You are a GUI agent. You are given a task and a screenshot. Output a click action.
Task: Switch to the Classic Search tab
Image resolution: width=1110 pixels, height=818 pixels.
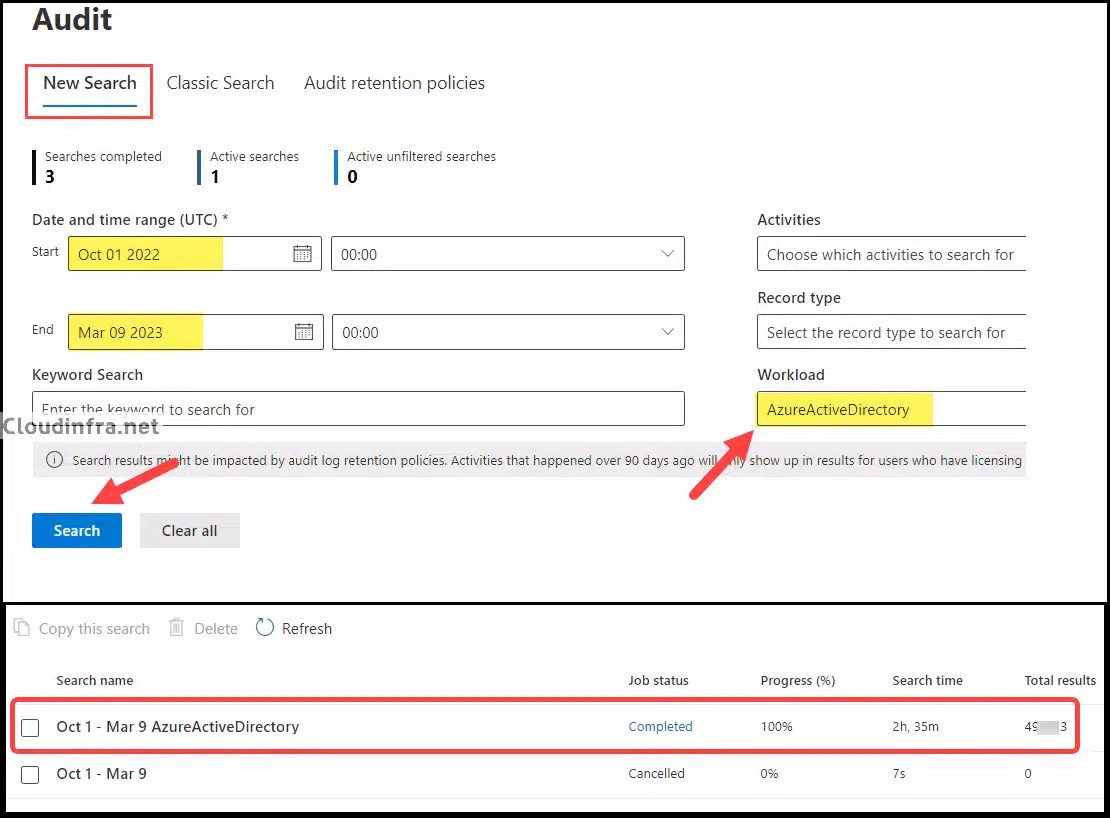tap(220, 84)
